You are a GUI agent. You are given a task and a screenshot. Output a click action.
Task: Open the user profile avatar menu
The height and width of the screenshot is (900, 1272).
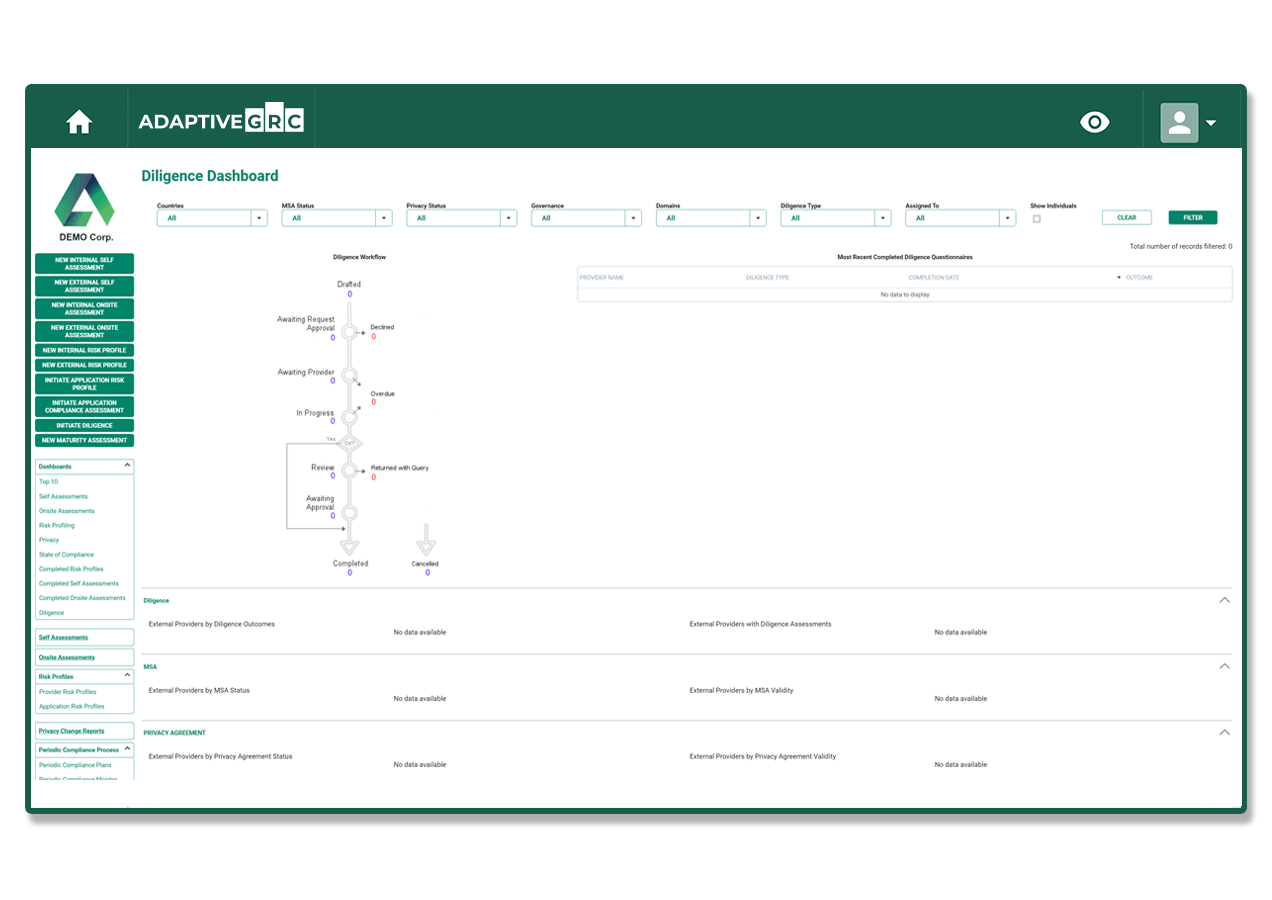click(x=1188, y=123)
